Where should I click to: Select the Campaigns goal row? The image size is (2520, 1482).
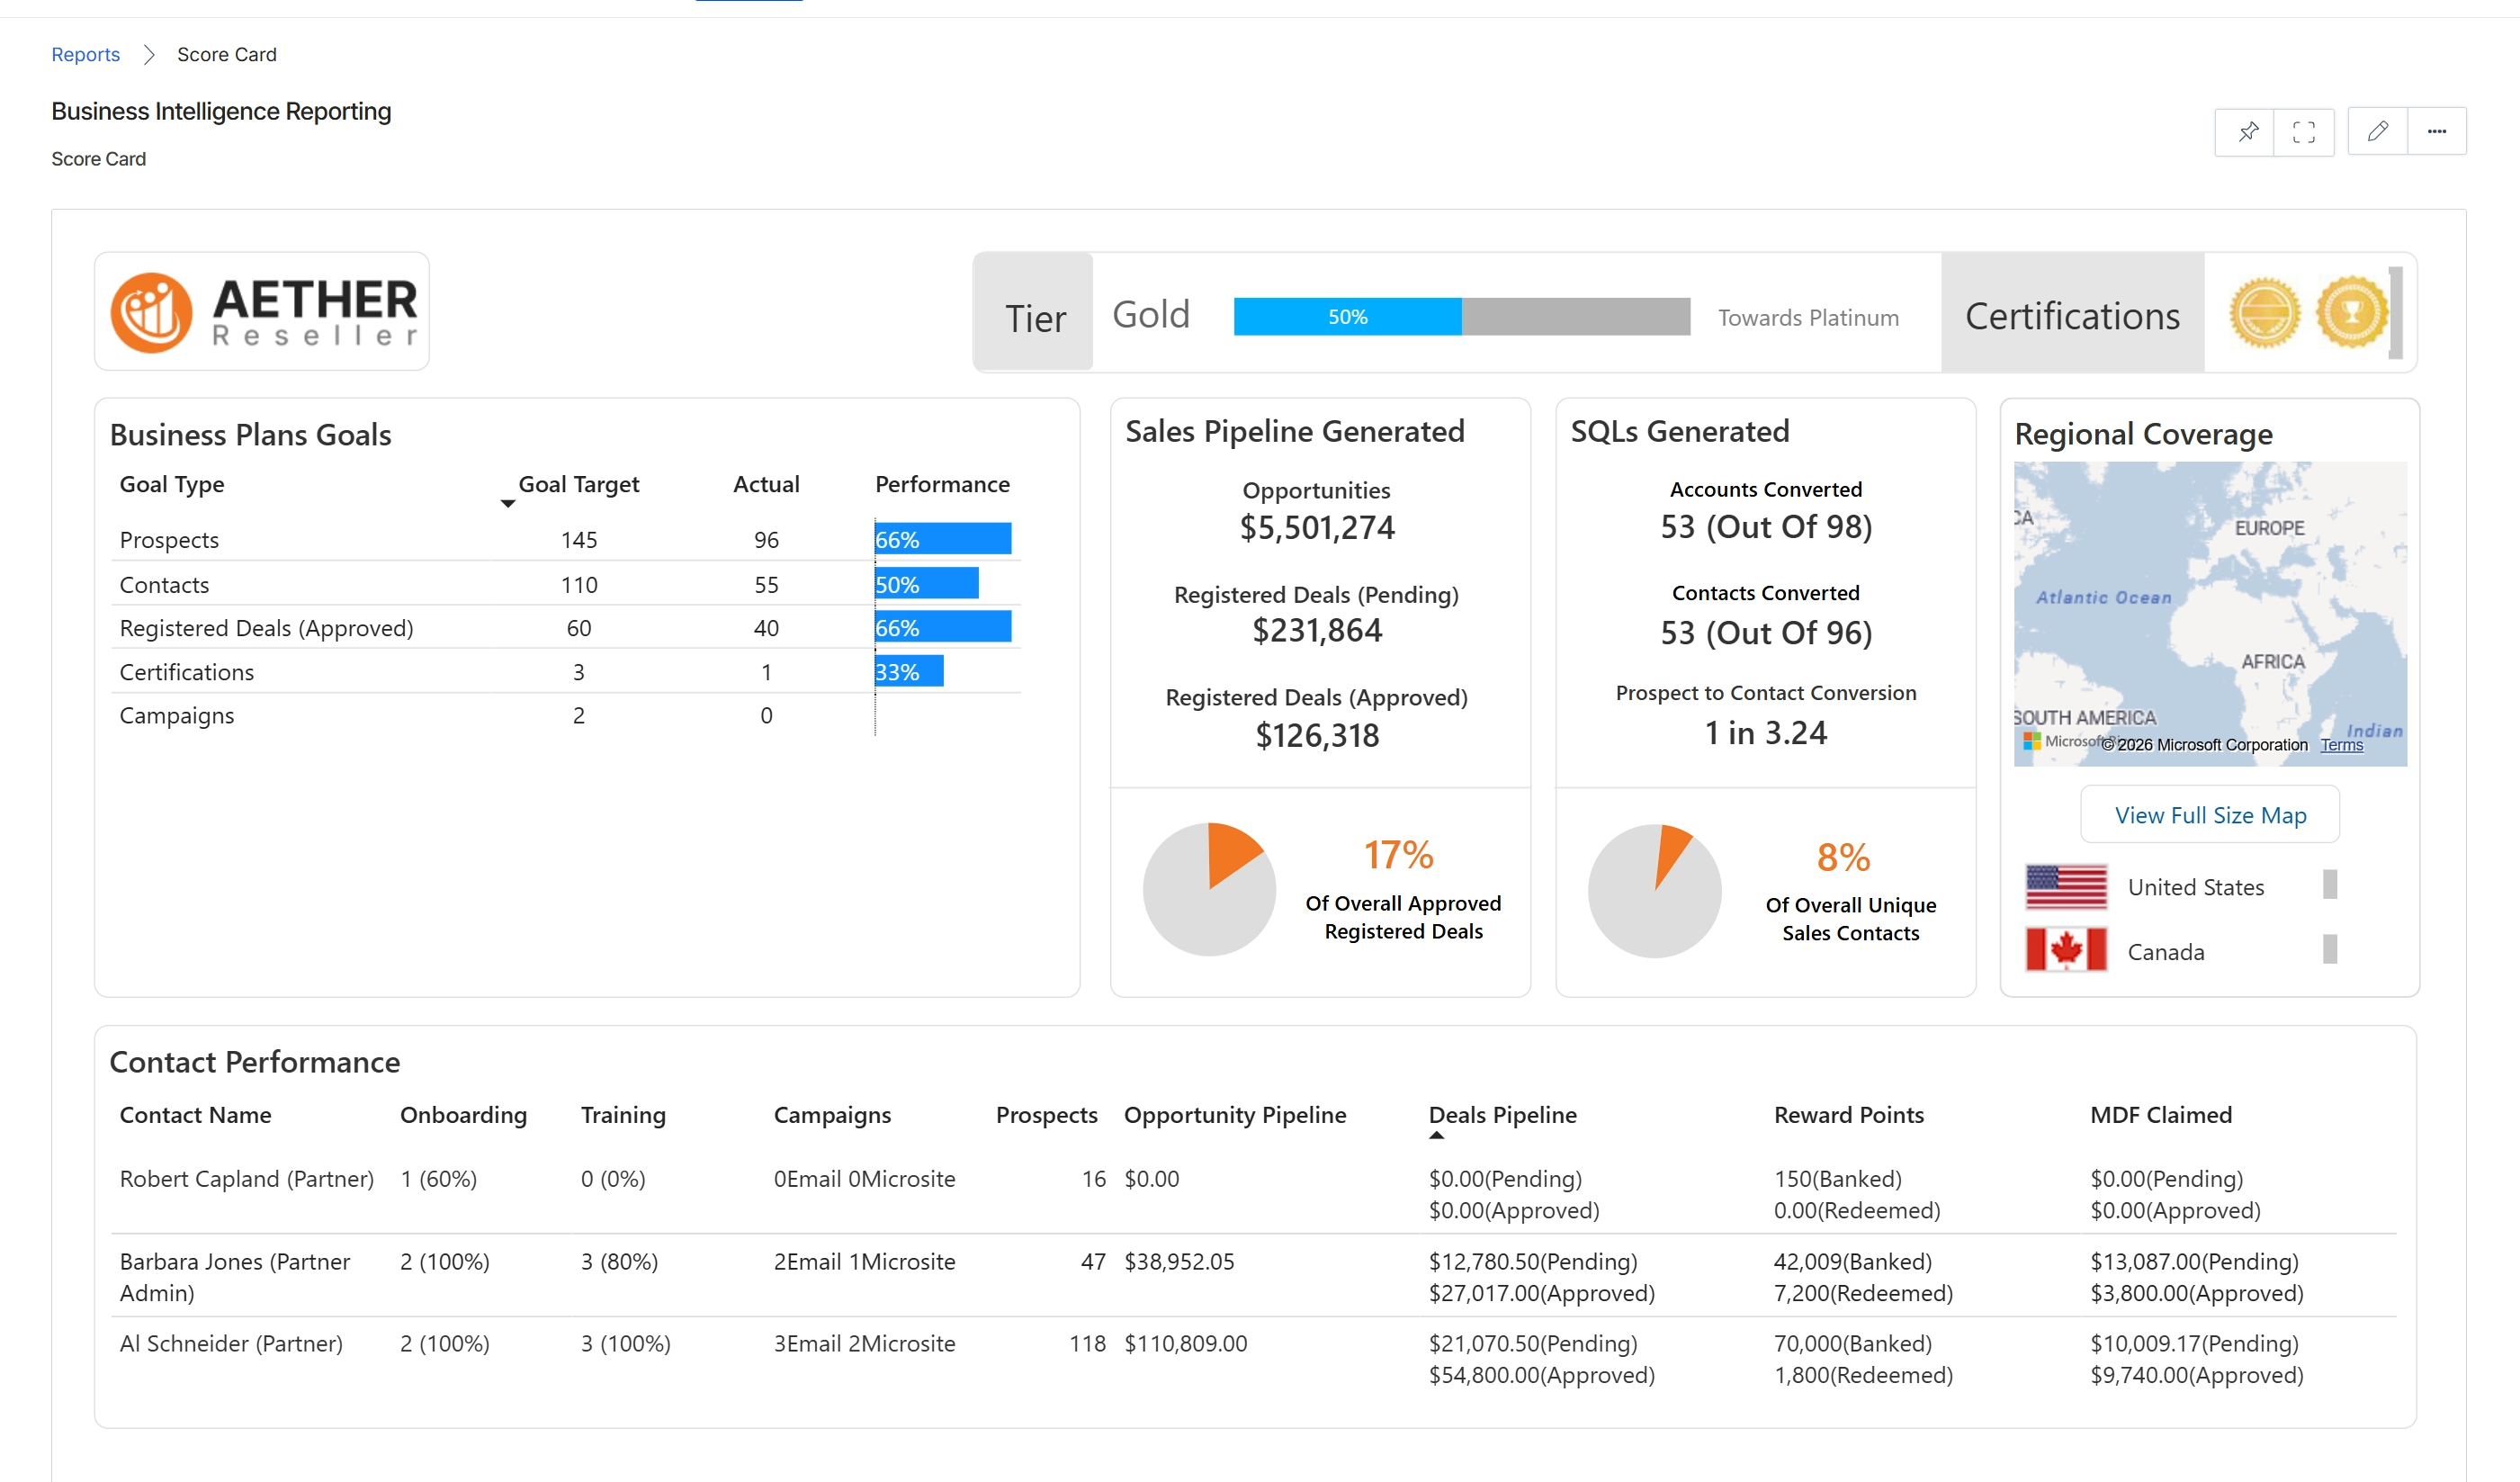point(565,715)
